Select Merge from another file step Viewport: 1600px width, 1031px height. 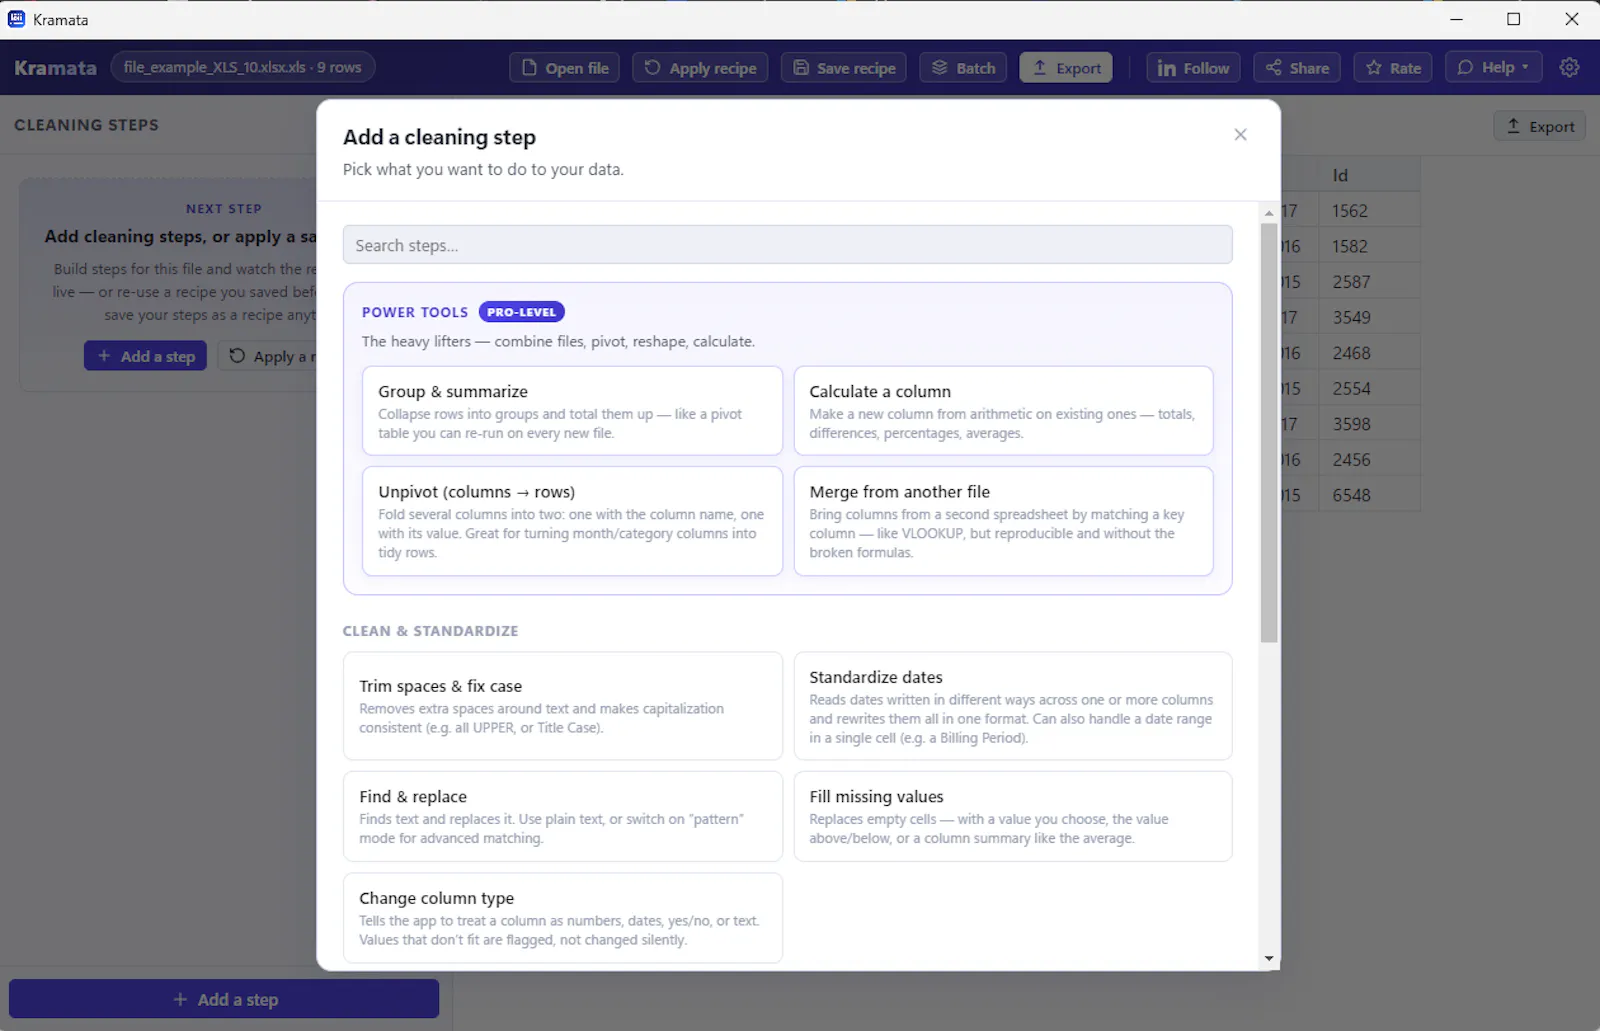(1003, 521)
